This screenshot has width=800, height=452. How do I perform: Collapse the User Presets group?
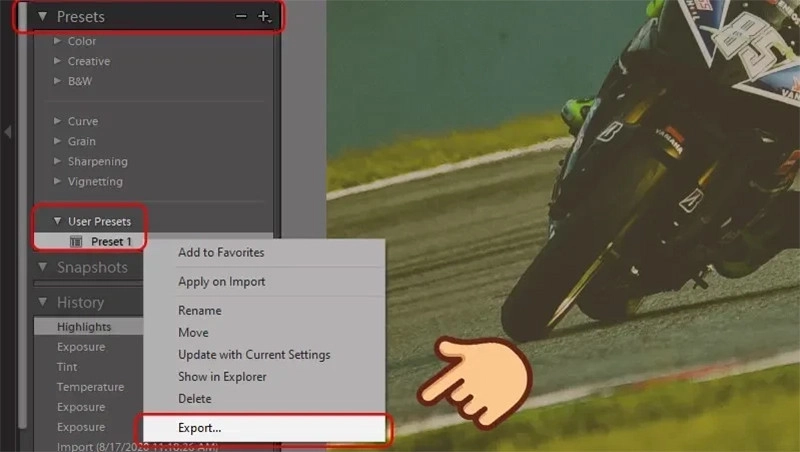57,221
